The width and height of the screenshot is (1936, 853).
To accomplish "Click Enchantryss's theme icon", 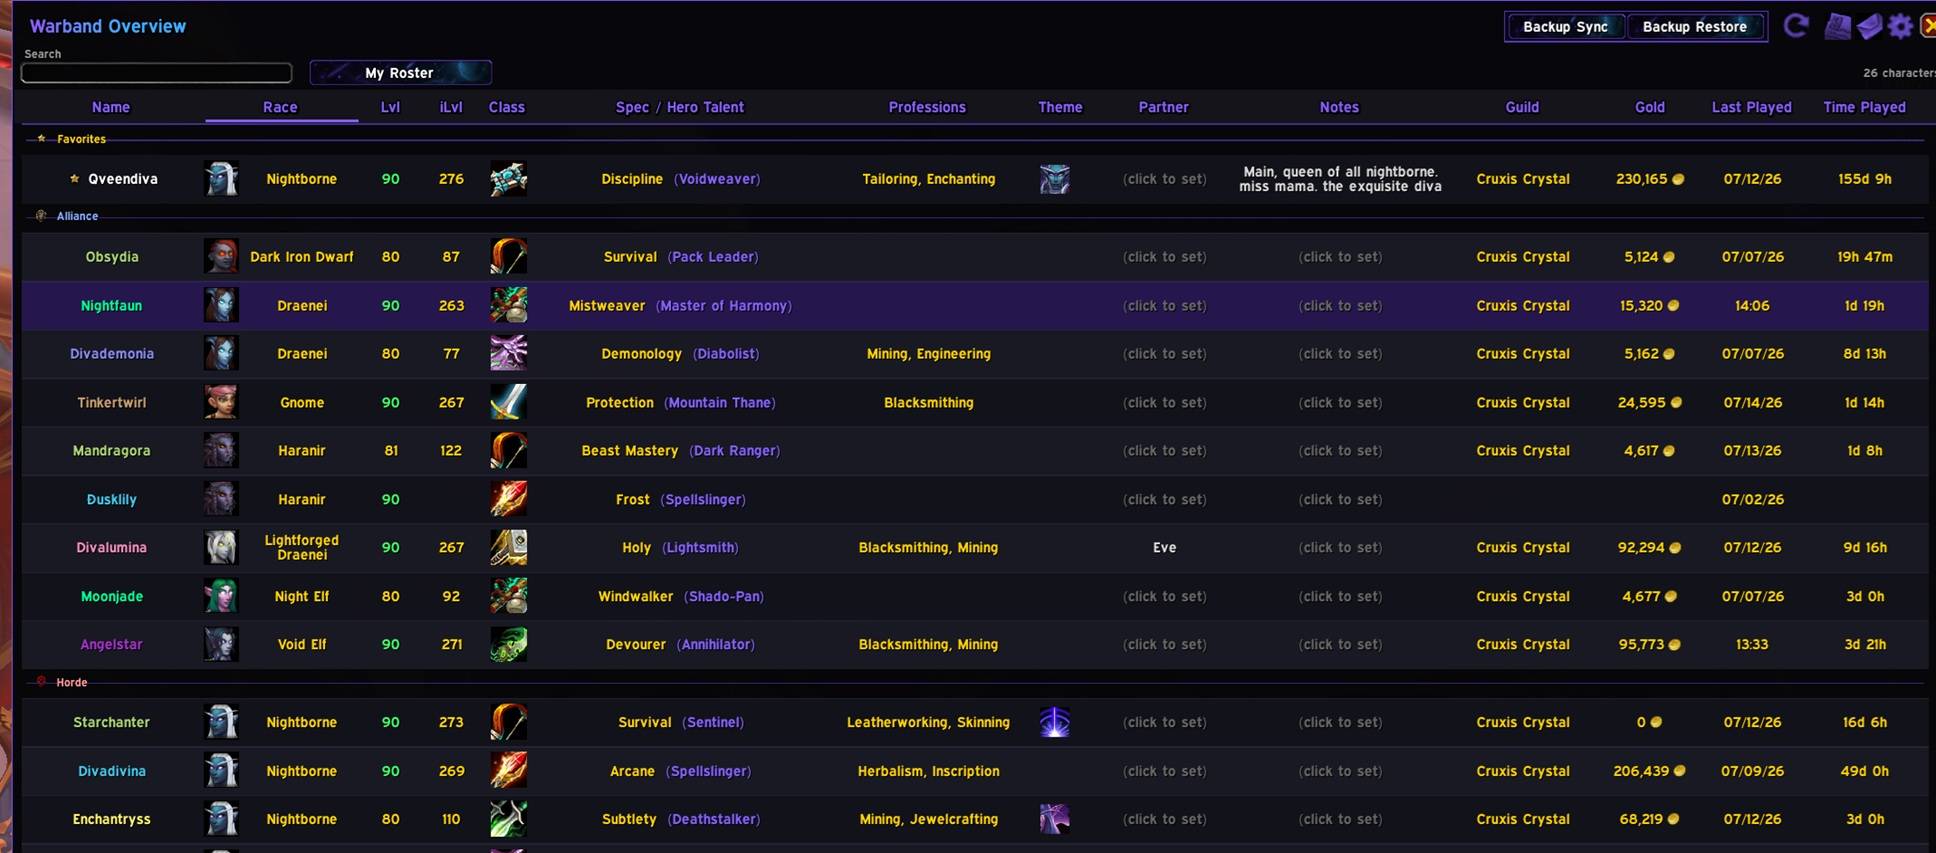I will (x=1055, y=819).
